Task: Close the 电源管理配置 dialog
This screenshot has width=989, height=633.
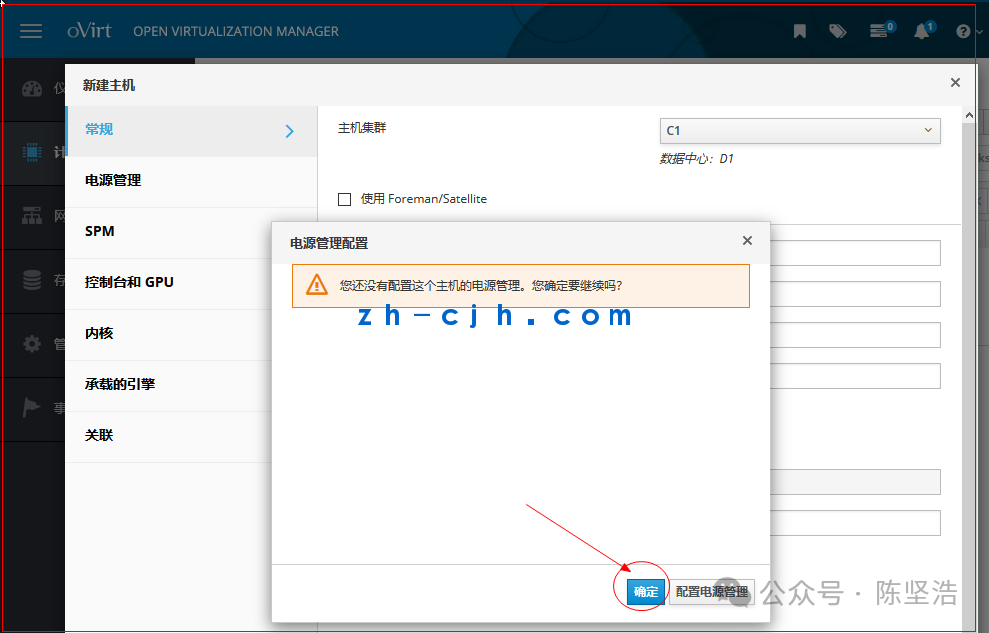Action: 747,240
